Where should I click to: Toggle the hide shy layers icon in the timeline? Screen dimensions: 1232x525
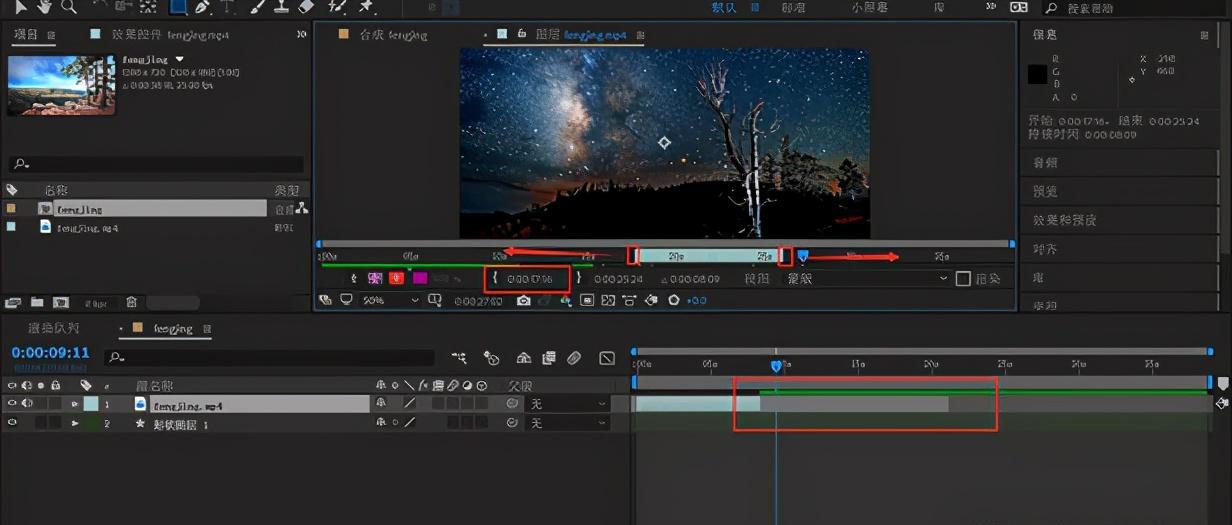coord(523,357)
